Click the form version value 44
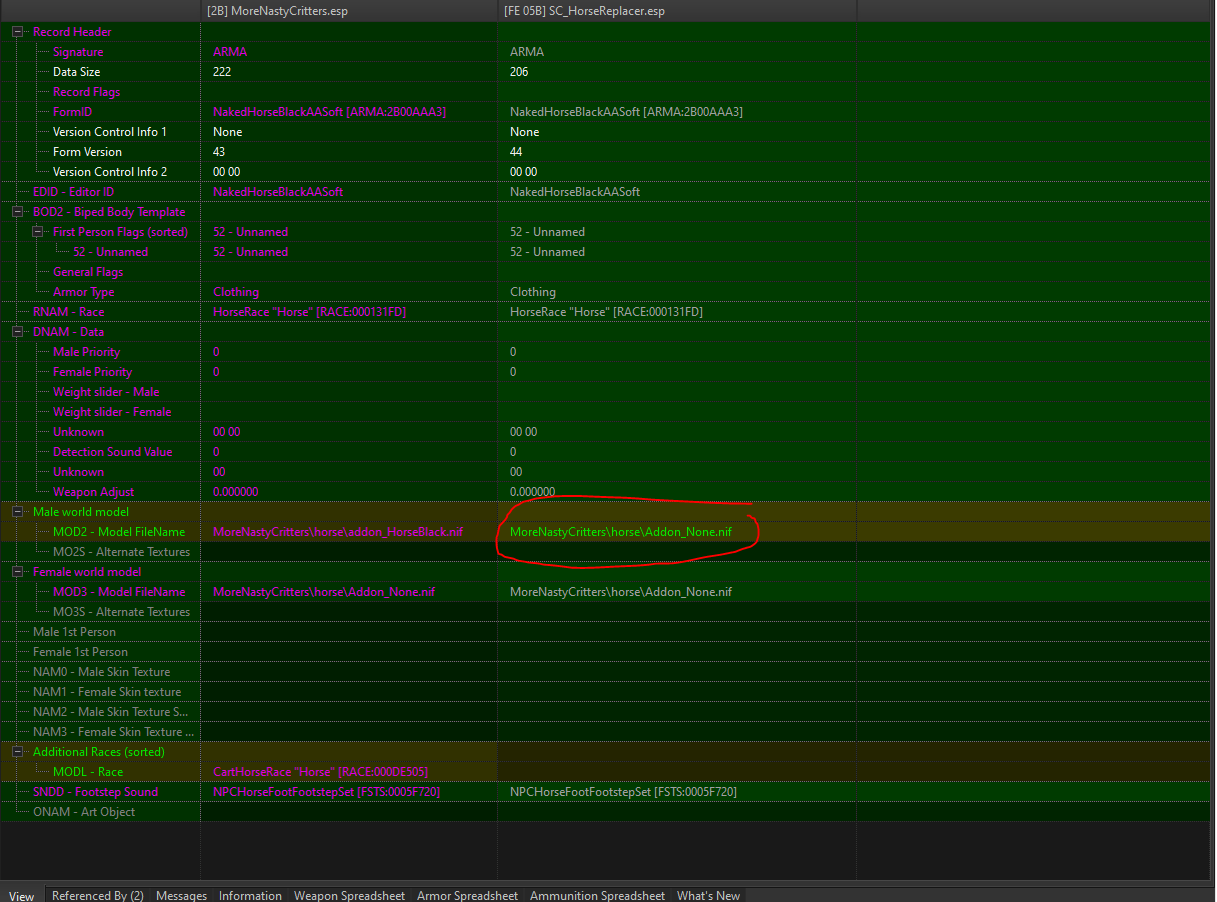The image size is (1217, 902). (516, 152)
